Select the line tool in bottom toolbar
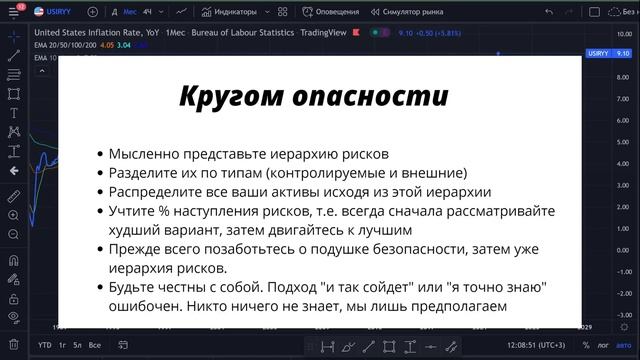 coord(369,347)
